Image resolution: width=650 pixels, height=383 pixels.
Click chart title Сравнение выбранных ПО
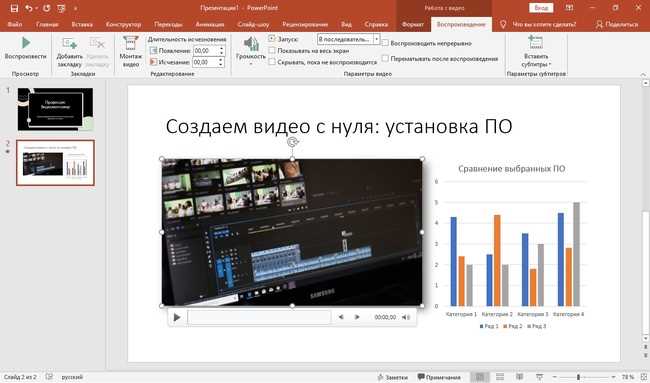[x=512, y=169]
